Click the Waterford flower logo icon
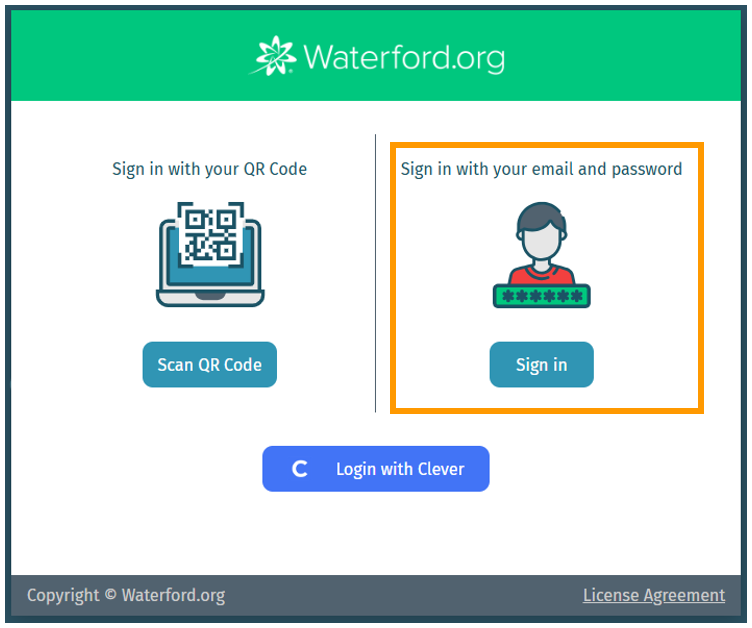 tap(273, 56)
